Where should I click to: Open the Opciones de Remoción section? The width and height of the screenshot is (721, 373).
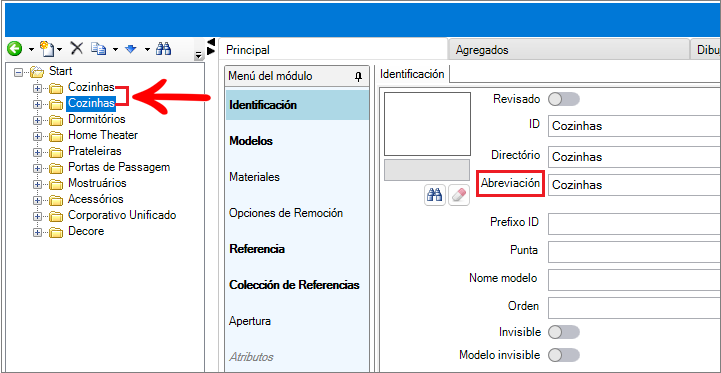click(286, 213)
